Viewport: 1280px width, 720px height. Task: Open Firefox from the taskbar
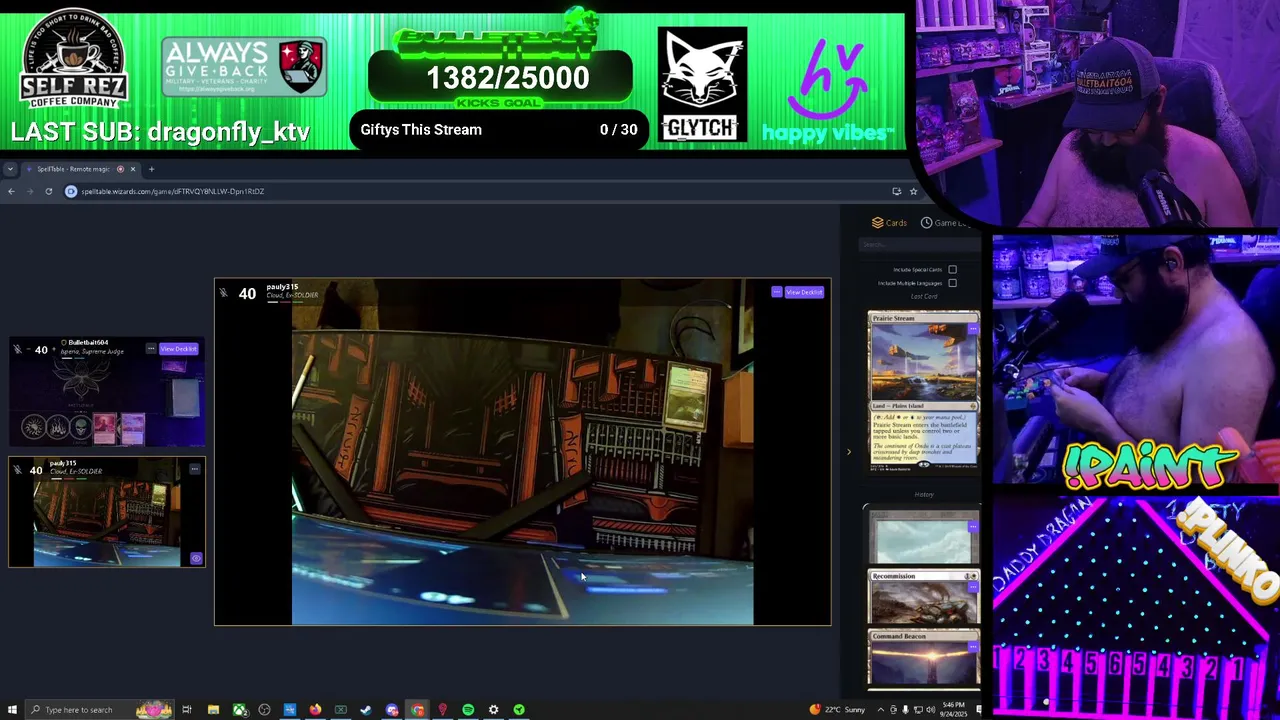(315, 710)
